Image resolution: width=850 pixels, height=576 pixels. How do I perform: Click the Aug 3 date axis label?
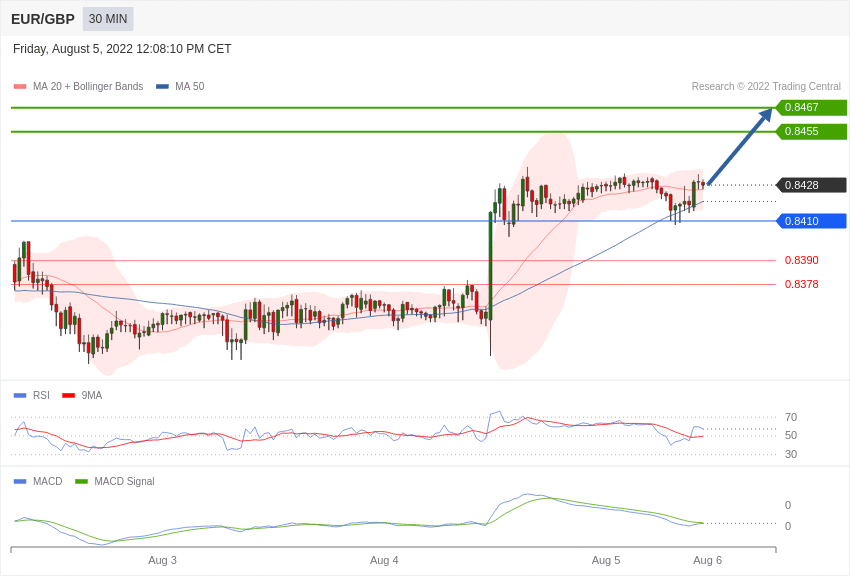click(162, 560)
